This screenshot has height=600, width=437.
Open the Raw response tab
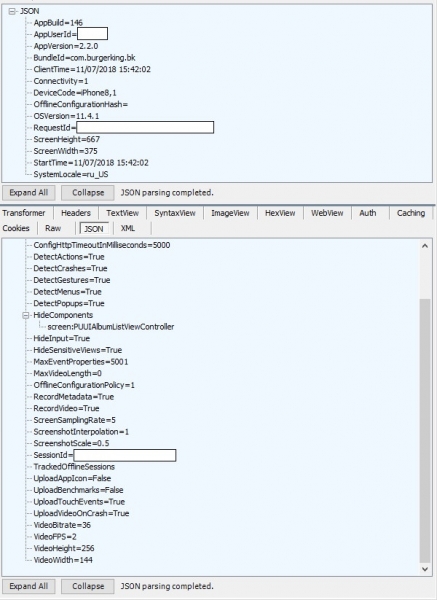[53, 228]
